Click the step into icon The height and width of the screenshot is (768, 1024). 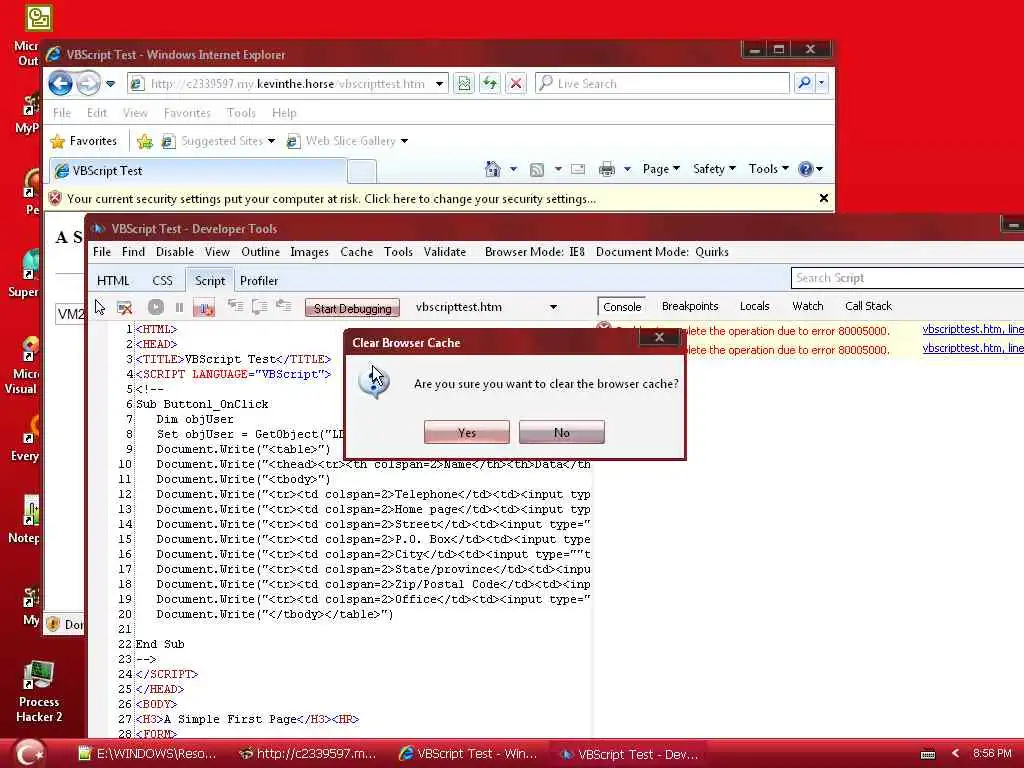tap(235, 306)
